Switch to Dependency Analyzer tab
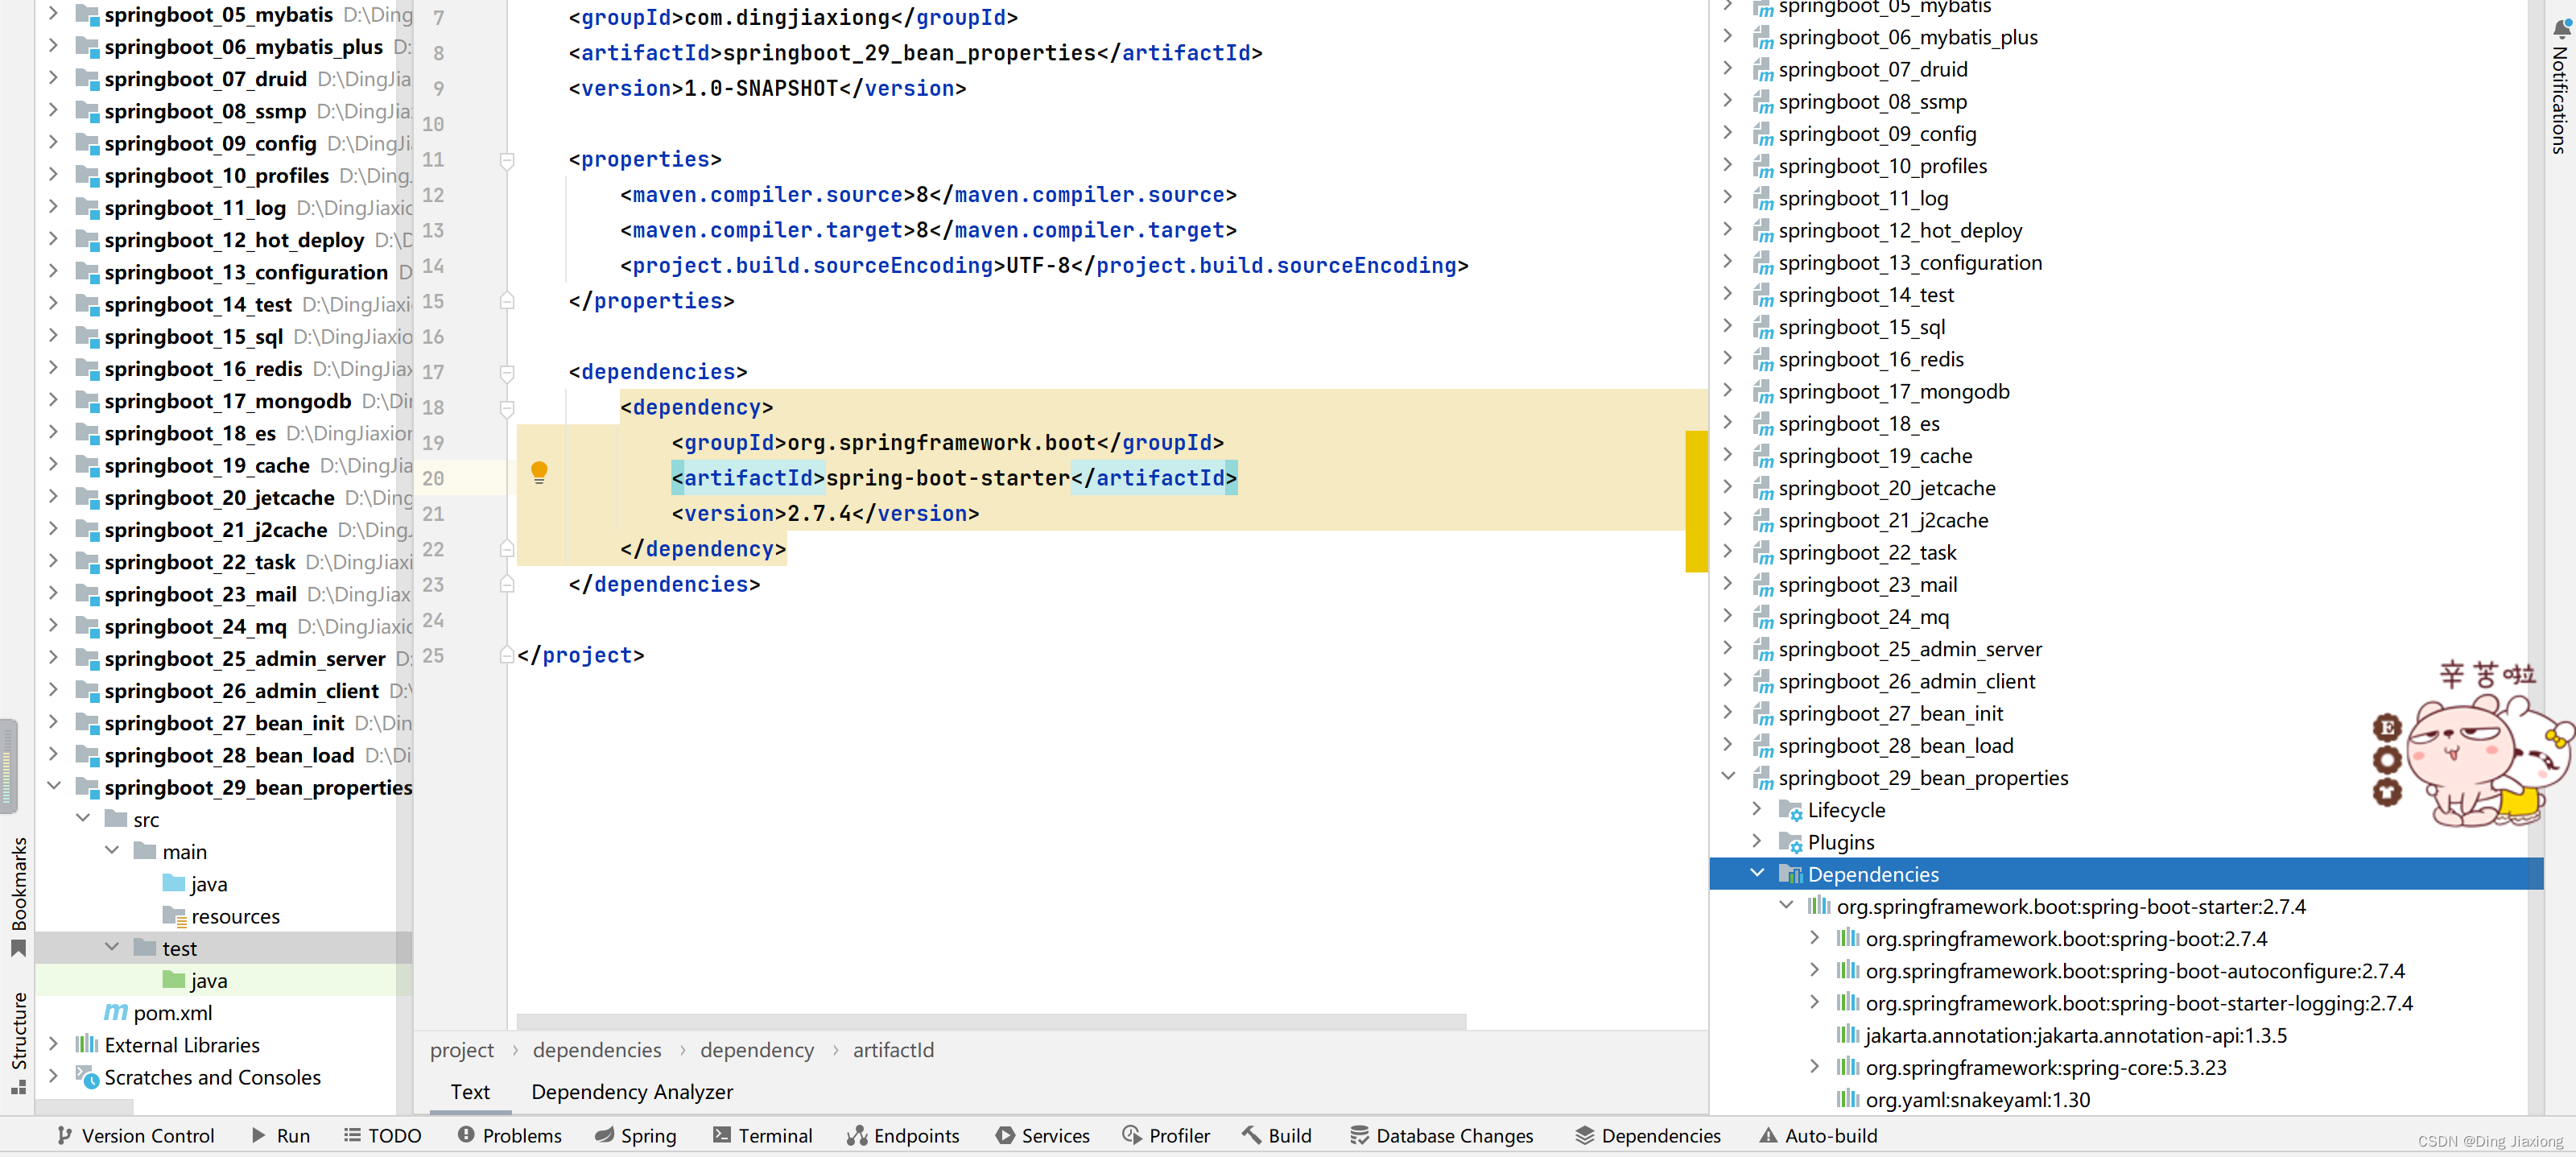2576x1157 pixels. (632, 1092)
